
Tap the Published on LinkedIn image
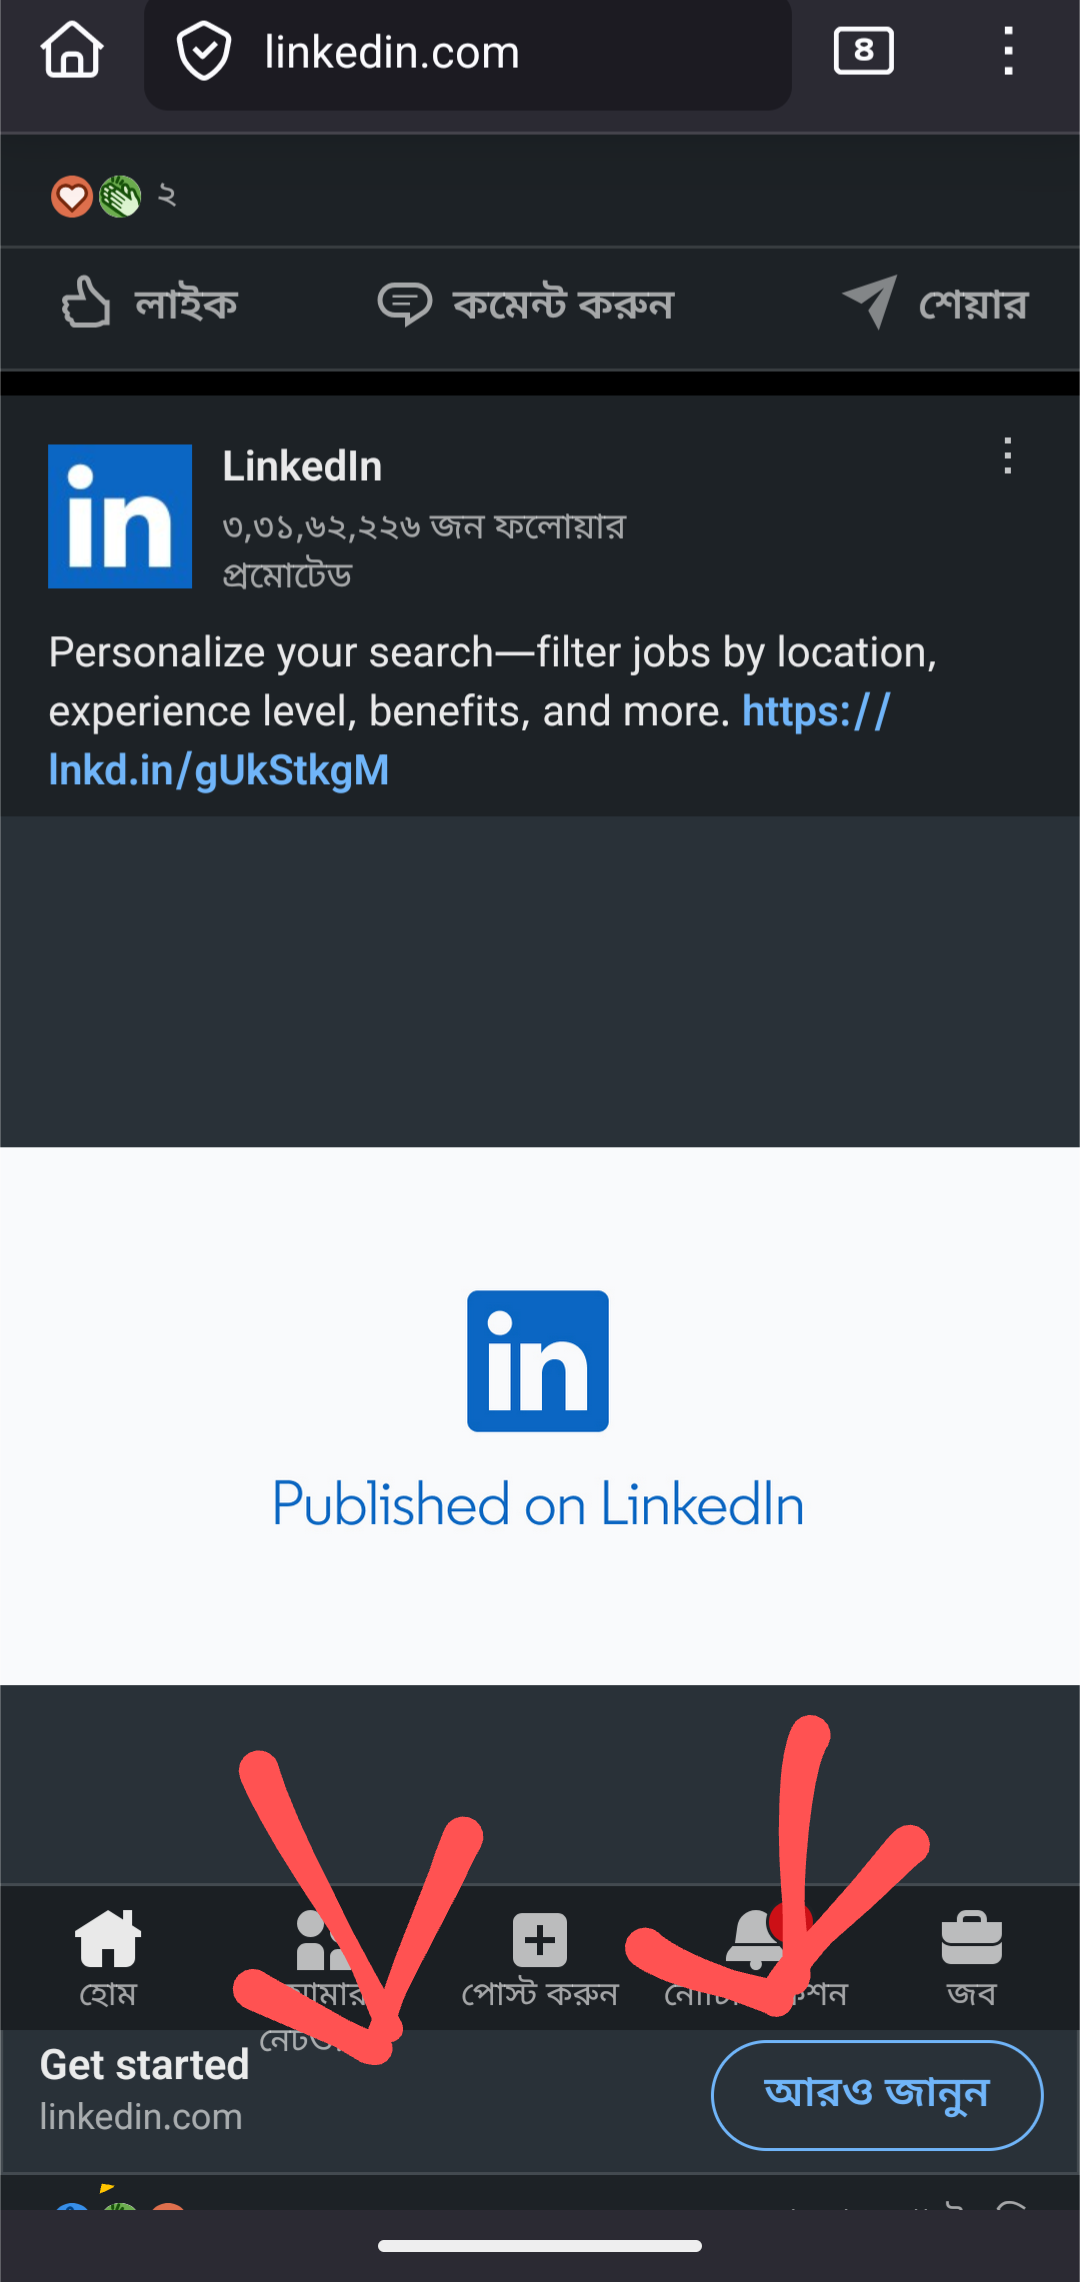tap(538, 1415)
